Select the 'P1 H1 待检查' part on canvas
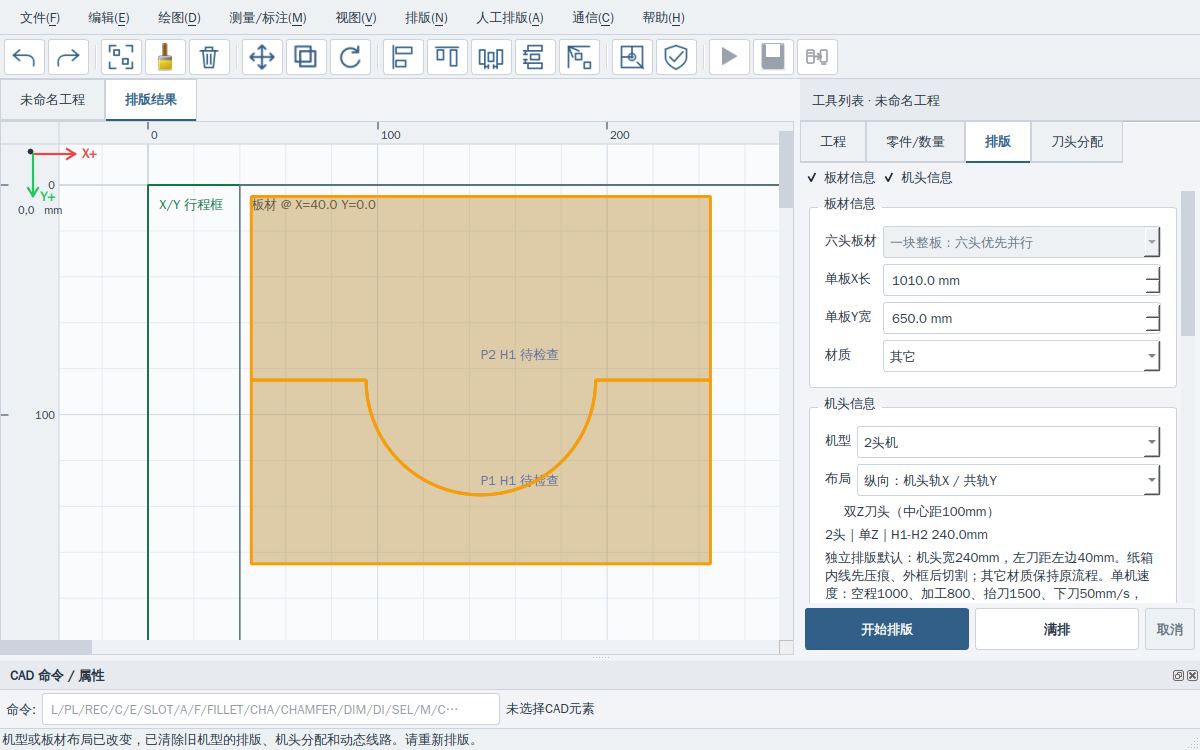Viewport: 1200px width, 750px height. pos(519,481)
